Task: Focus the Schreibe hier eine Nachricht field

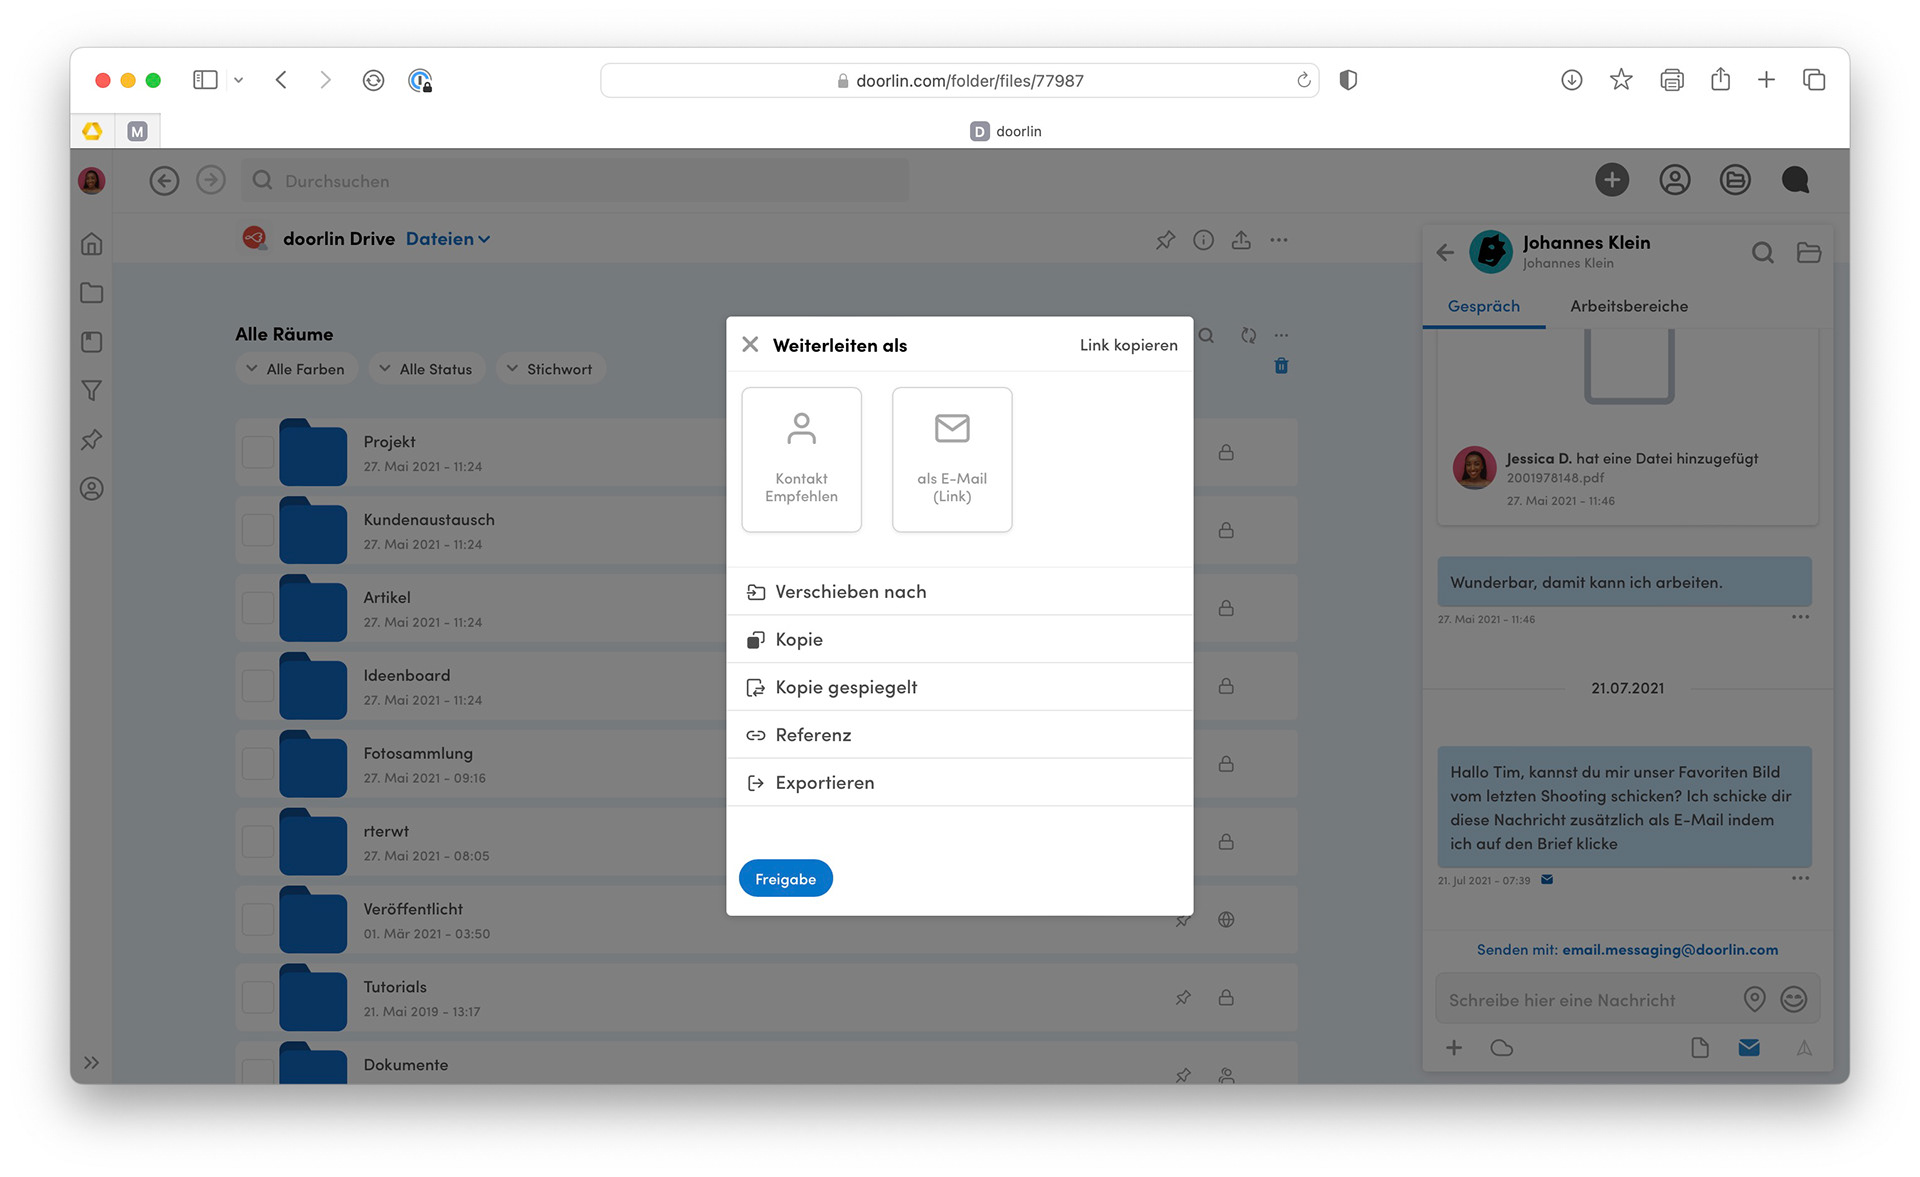Action: [x=1585, y=1000]
